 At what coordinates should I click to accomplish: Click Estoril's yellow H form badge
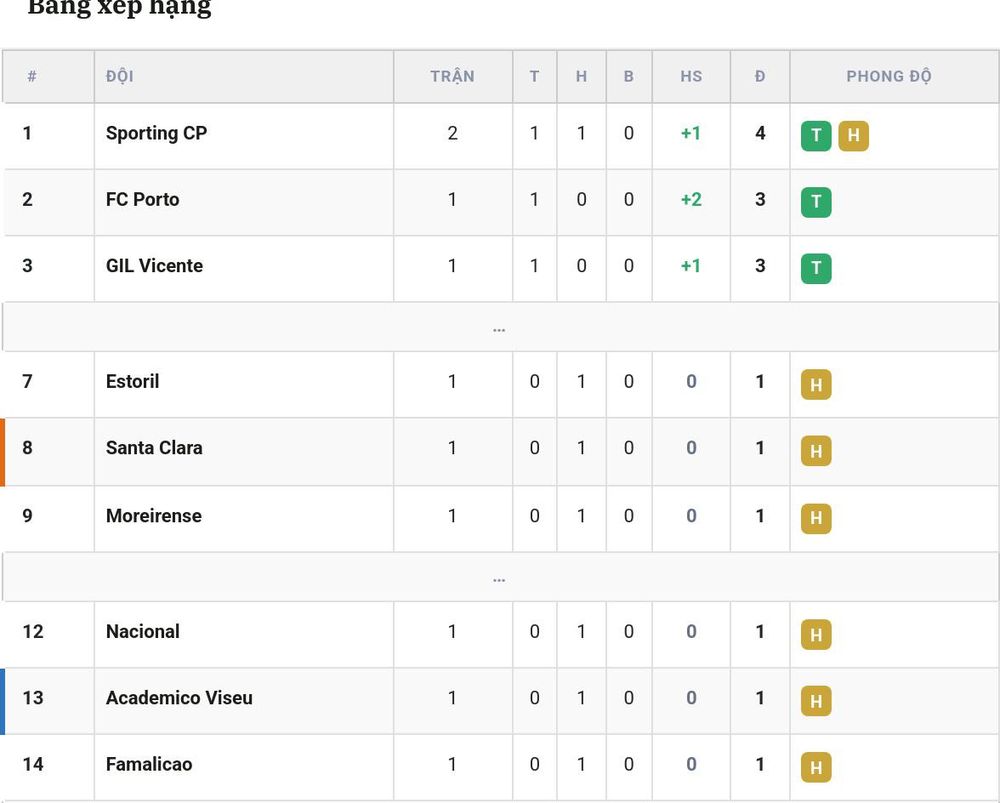pyautogui.click(x=816, y=384)
